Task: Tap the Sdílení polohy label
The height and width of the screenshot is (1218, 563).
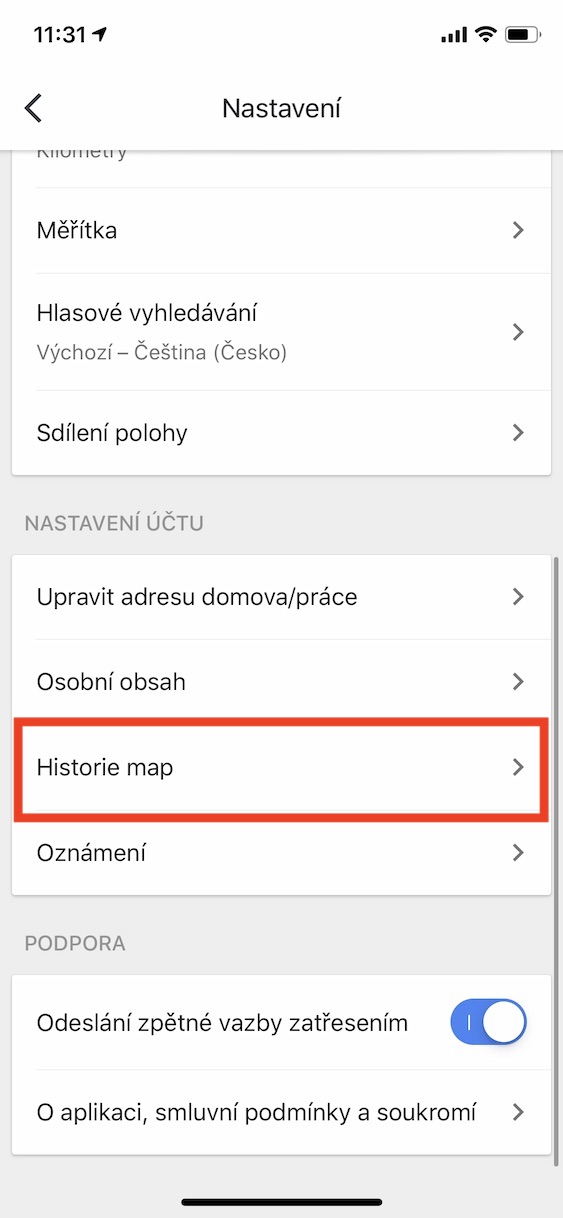Action: 112,433
